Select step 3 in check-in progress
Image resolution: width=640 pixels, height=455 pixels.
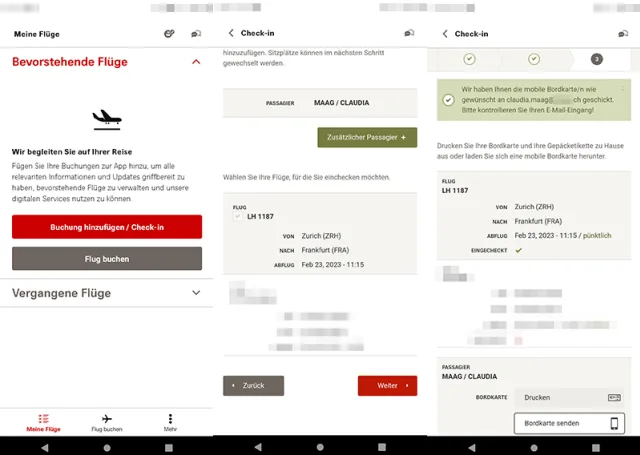pos(597,59)
